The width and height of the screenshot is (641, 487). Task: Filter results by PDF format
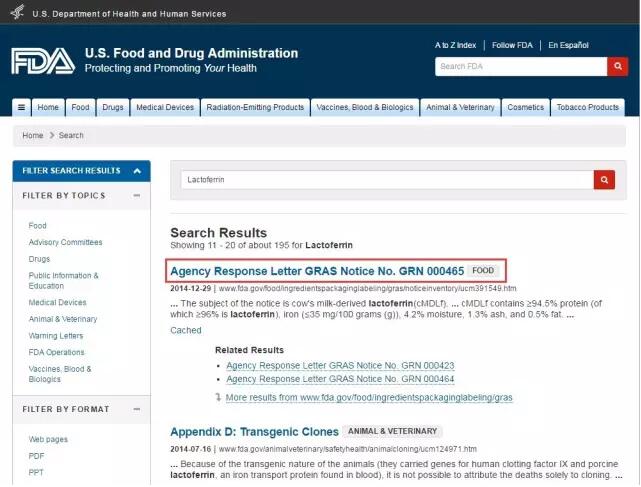(x=36, y=455)
